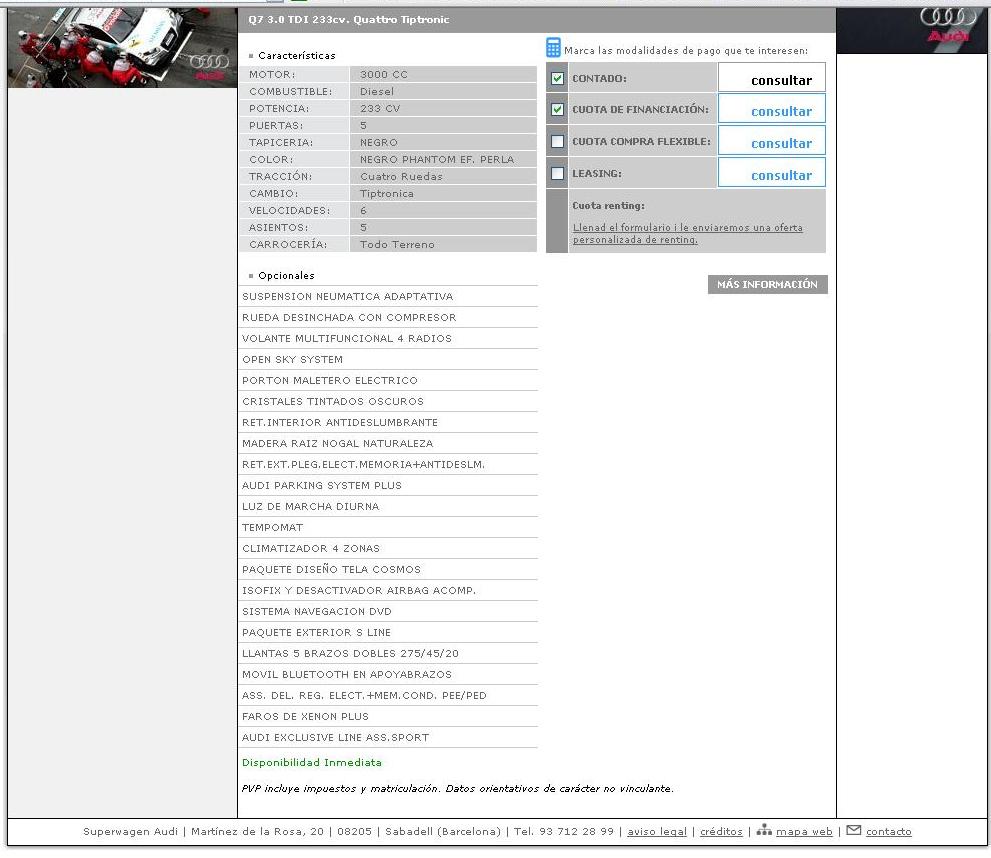Image resolution: width=991 pixels, height=858 pixels.
Task: Open the créditos link in footer
Action: click(x=721, y=831)
